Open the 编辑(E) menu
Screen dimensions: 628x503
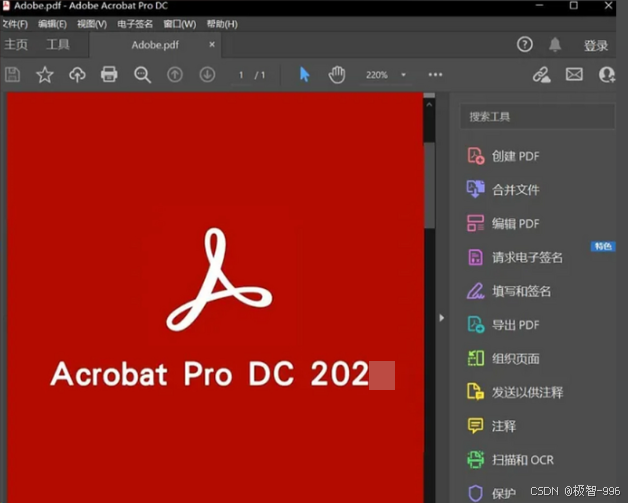[x=52, y=24]
